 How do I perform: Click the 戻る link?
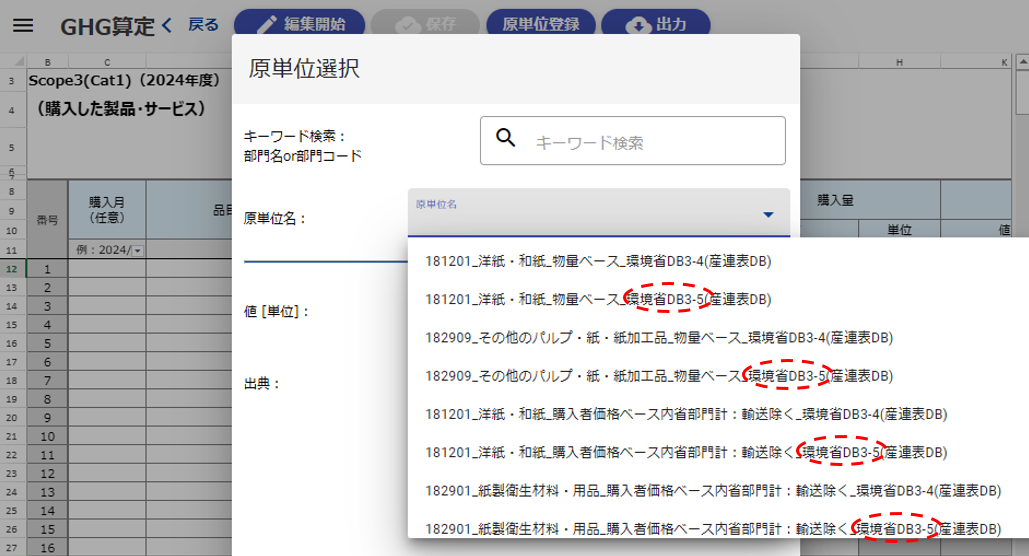pos(203,25)
